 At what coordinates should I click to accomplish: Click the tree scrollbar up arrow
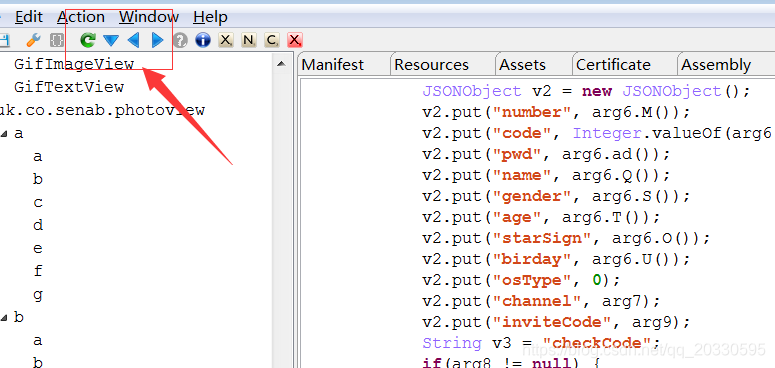point(281,64)
